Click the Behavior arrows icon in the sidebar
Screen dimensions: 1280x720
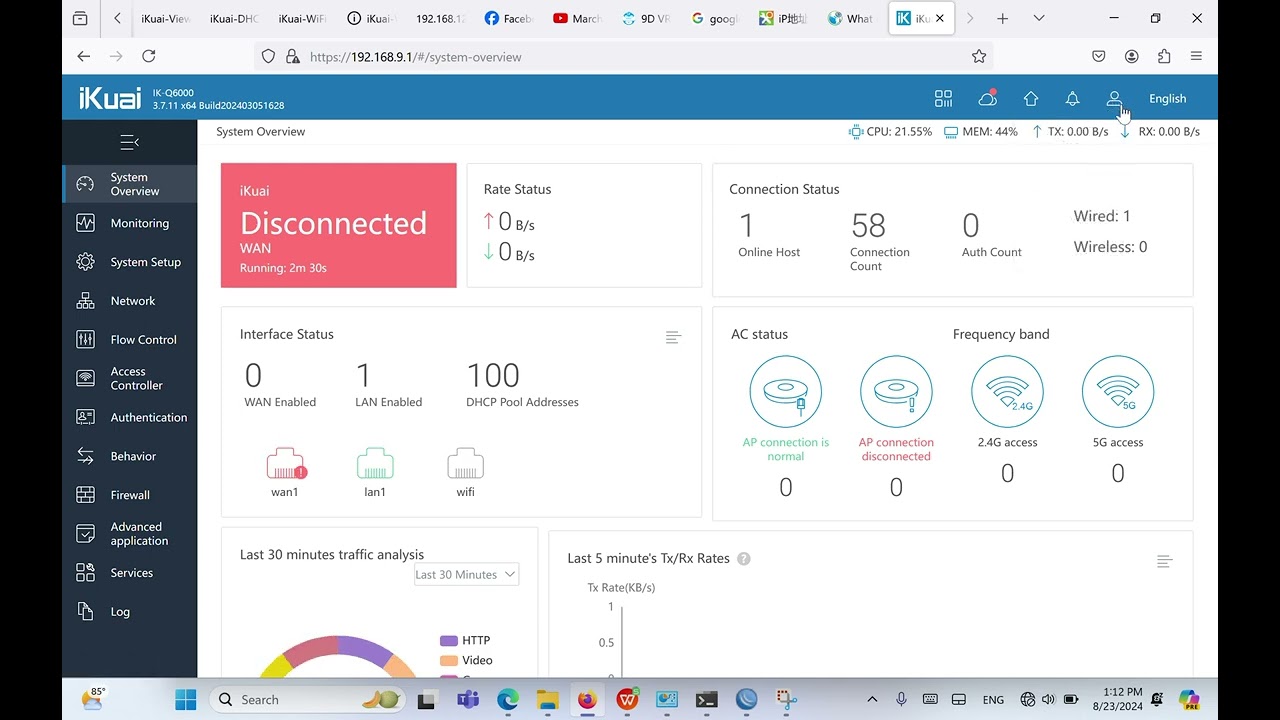tap(86, 456)
